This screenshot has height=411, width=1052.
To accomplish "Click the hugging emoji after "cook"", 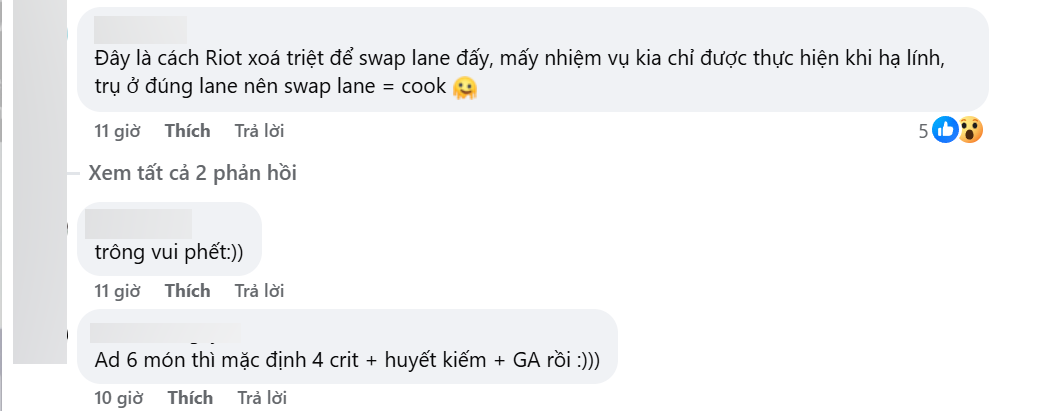I will (463, 88).
